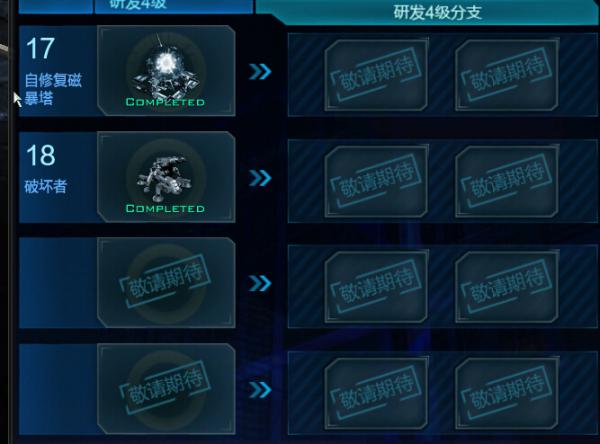Select first locked branch slot beside 破坏者
600x444 pixels.
tap(377, 181)
